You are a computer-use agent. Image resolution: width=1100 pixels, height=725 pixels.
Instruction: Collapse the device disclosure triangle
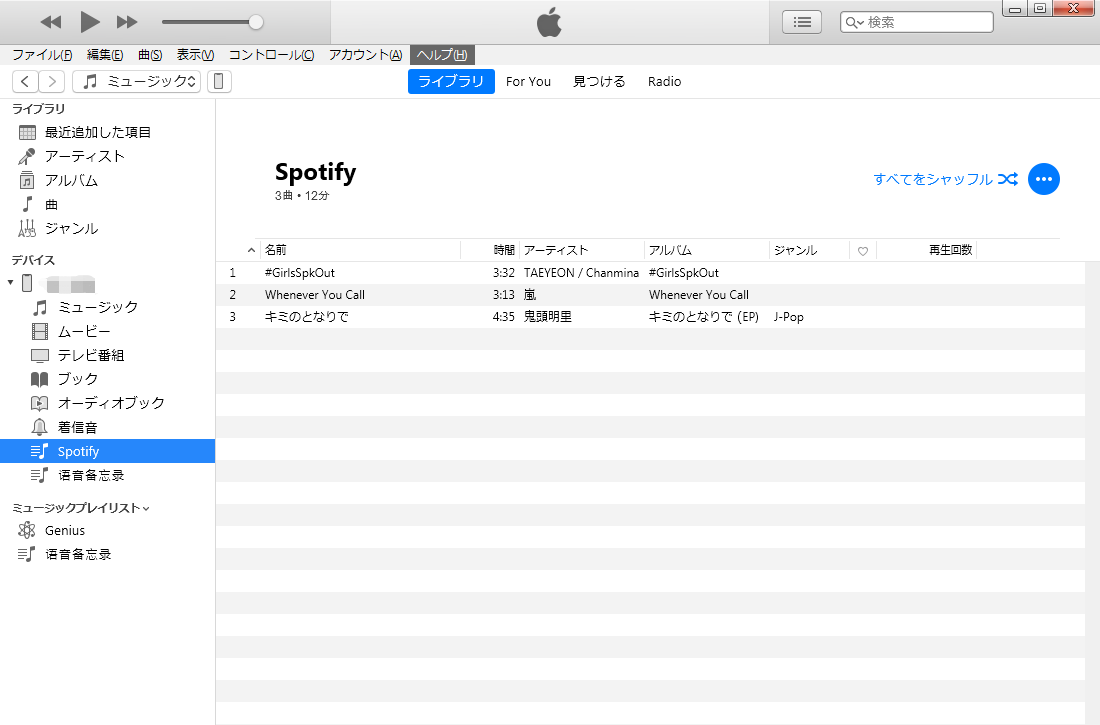coord(11,283)
